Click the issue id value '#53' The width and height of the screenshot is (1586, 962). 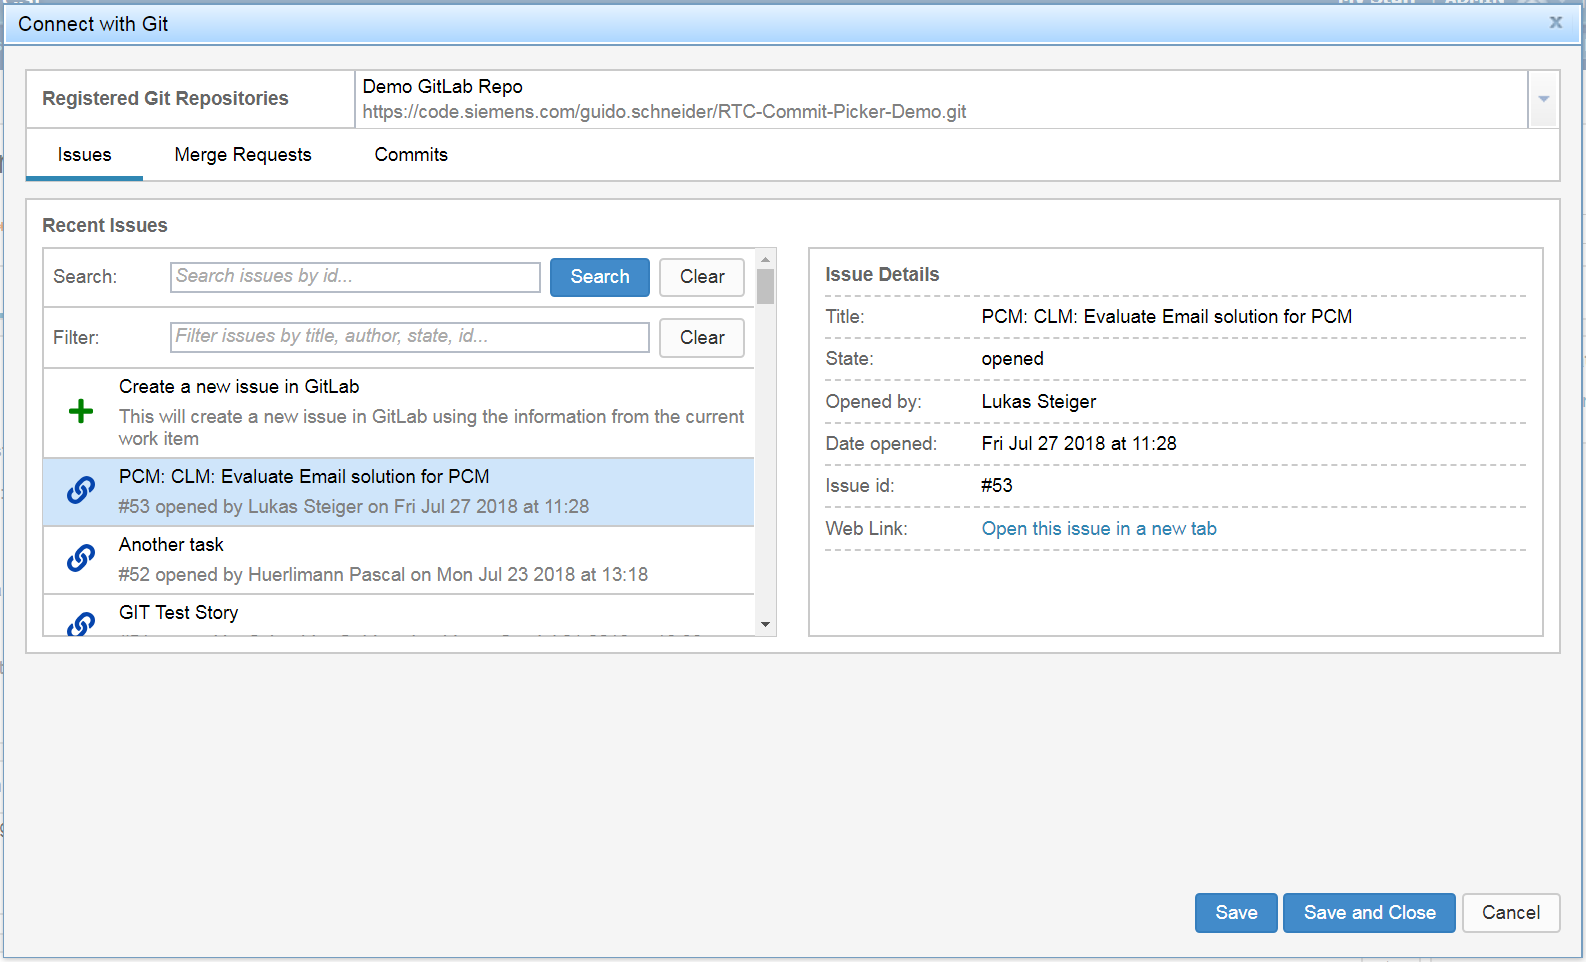(x=997, y=486)
